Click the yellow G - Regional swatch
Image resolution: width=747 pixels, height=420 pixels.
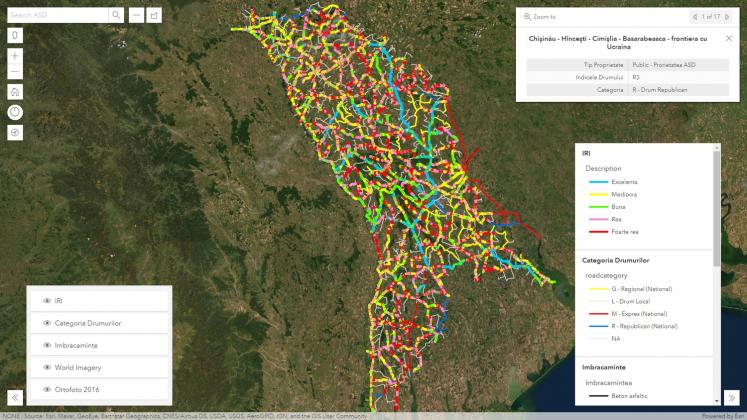coord(598,289)
